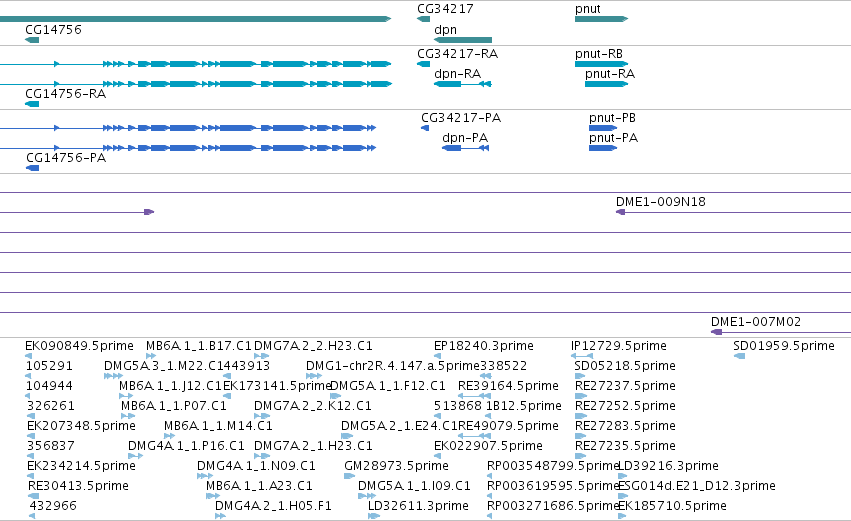Click EST DMG7A.2_2.H23.C1
This screenshot has width=851, height=521.
coord(313,346)
